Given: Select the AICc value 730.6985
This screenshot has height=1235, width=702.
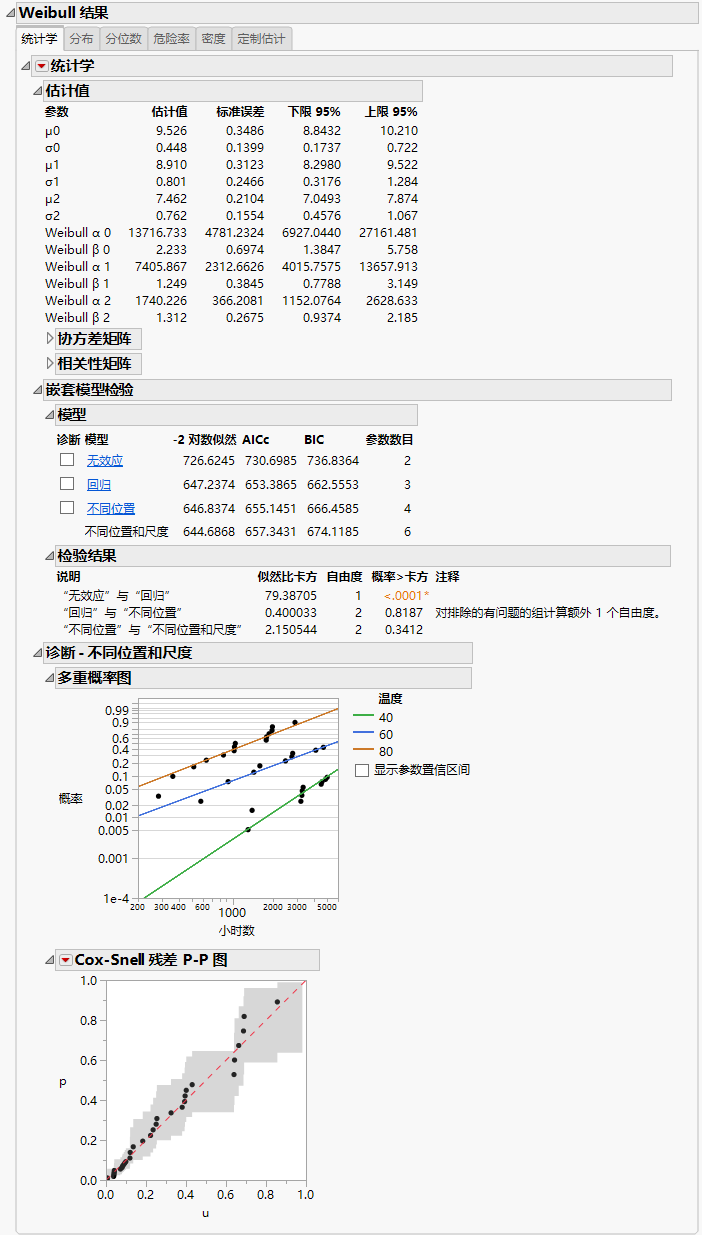Looking at the screenshot, I should (270, 461).
